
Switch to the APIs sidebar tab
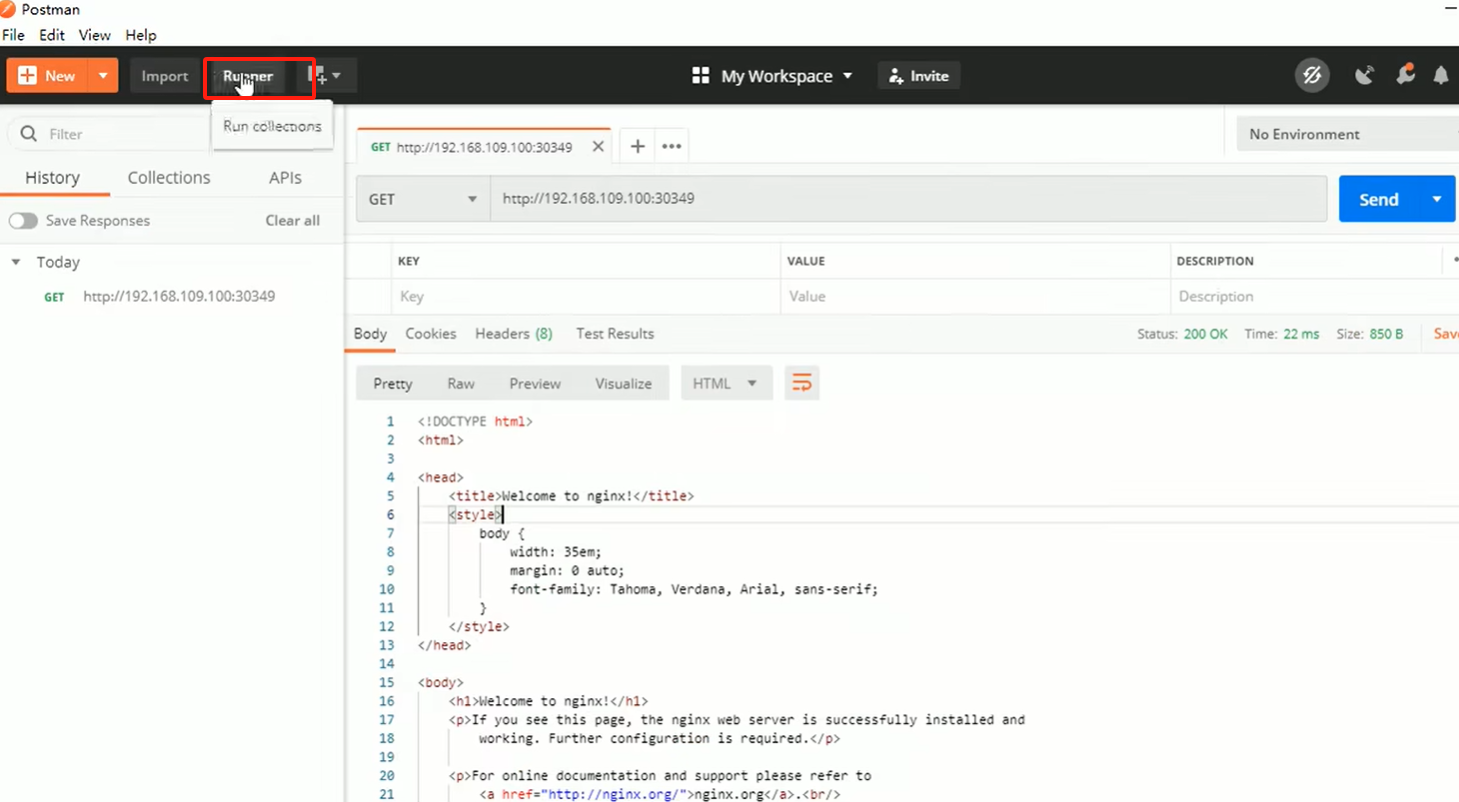pyautogui.click(x=285, y=178)
